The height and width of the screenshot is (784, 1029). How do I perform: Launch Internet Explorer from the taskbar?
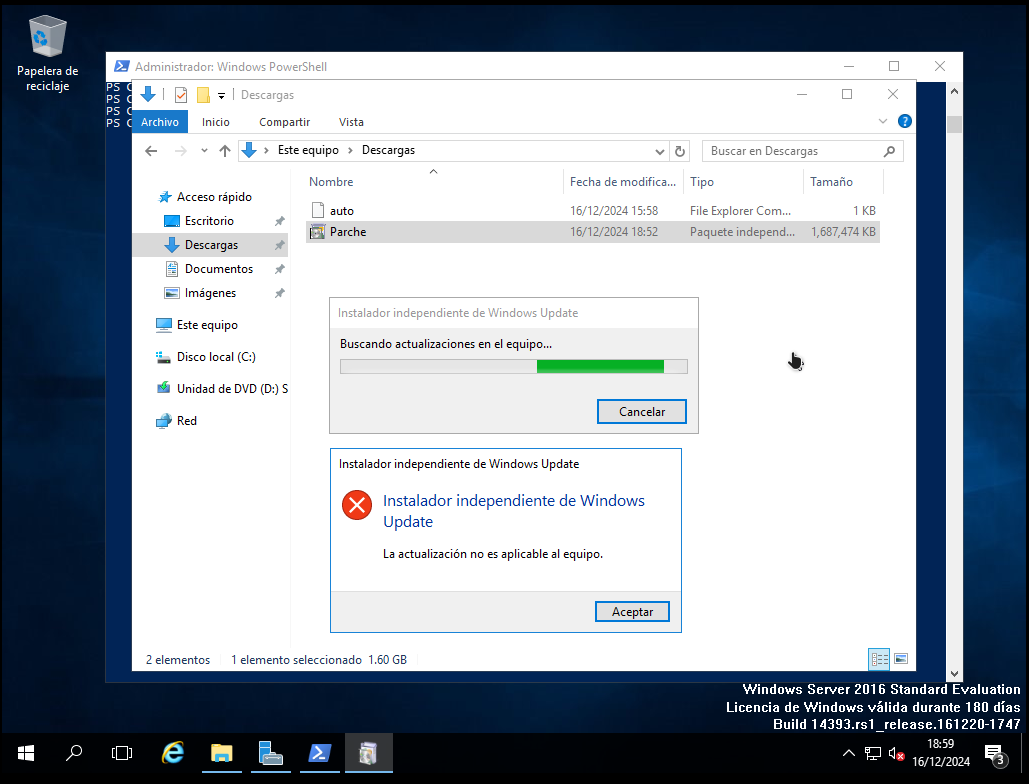[173, 753]
